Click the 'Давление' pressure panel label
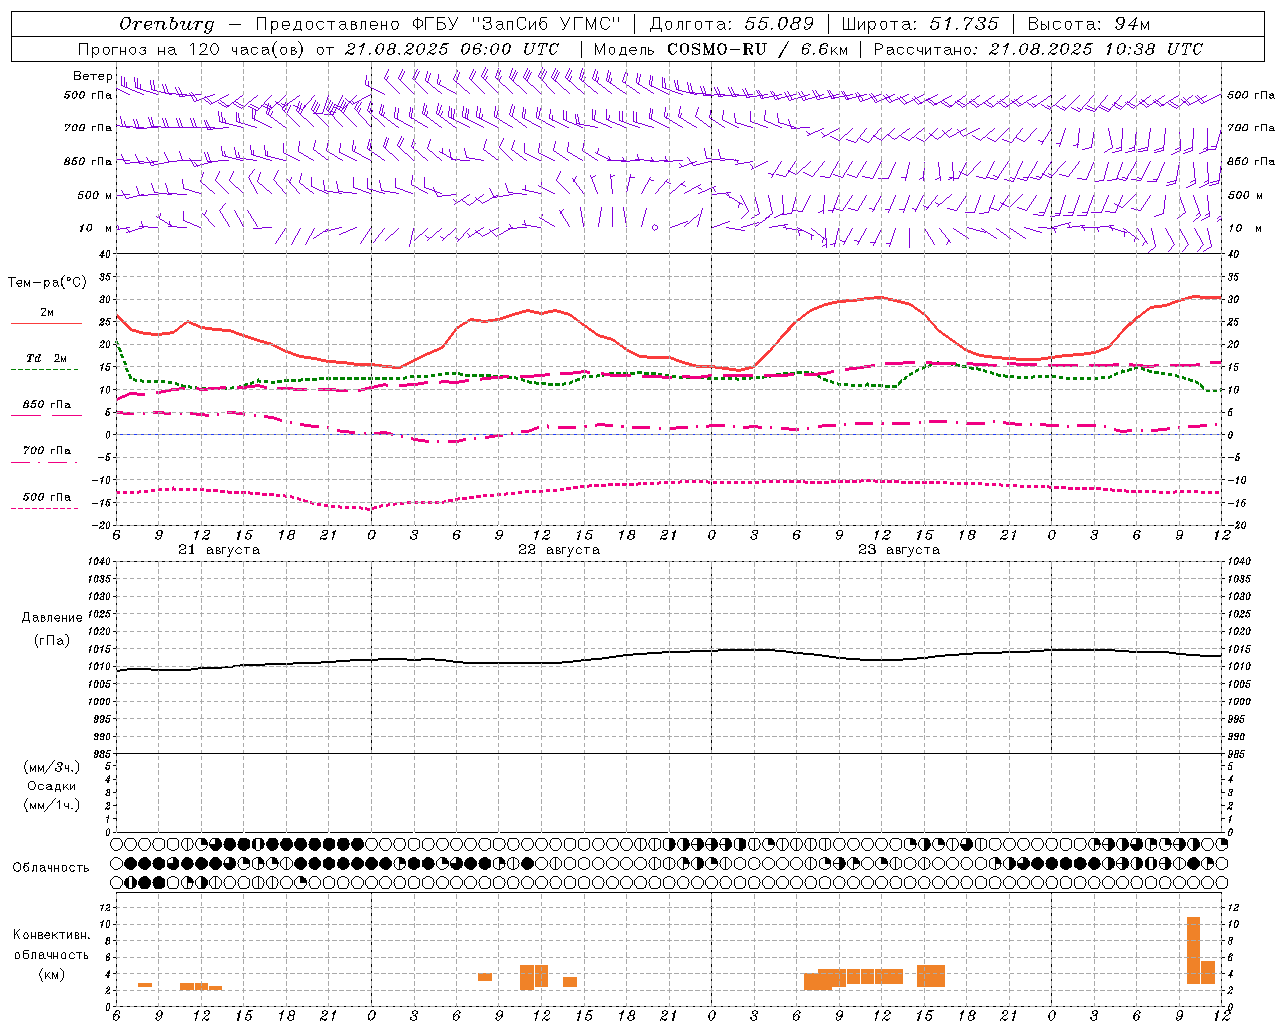Viewport: 1280px width, 1024px height. pos(52,618)
